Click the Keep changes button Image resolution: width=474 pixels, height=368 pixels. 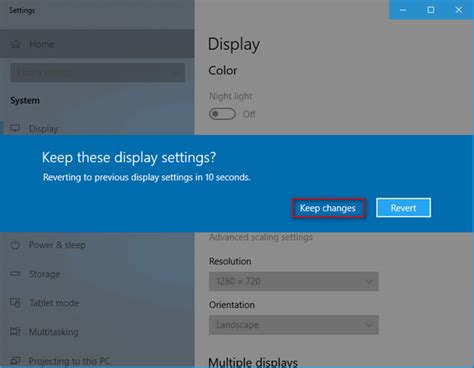[x=328, y=208]
